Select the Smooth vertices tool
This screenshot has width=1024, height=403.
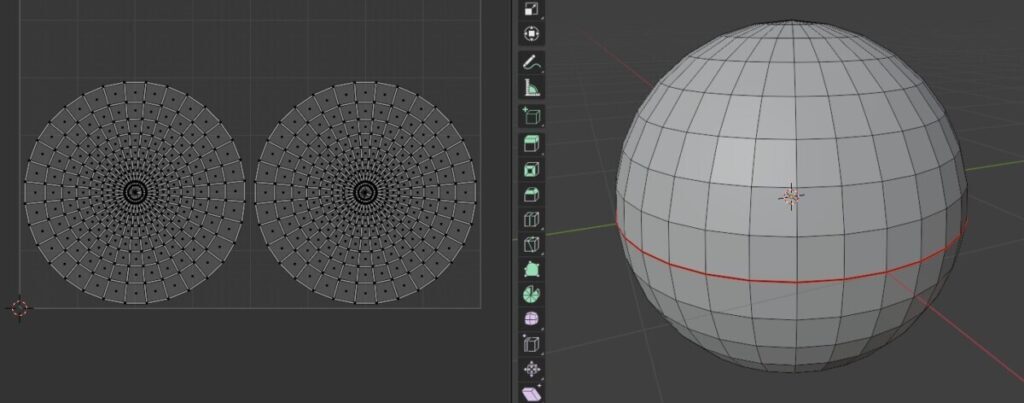pos(532,319)
